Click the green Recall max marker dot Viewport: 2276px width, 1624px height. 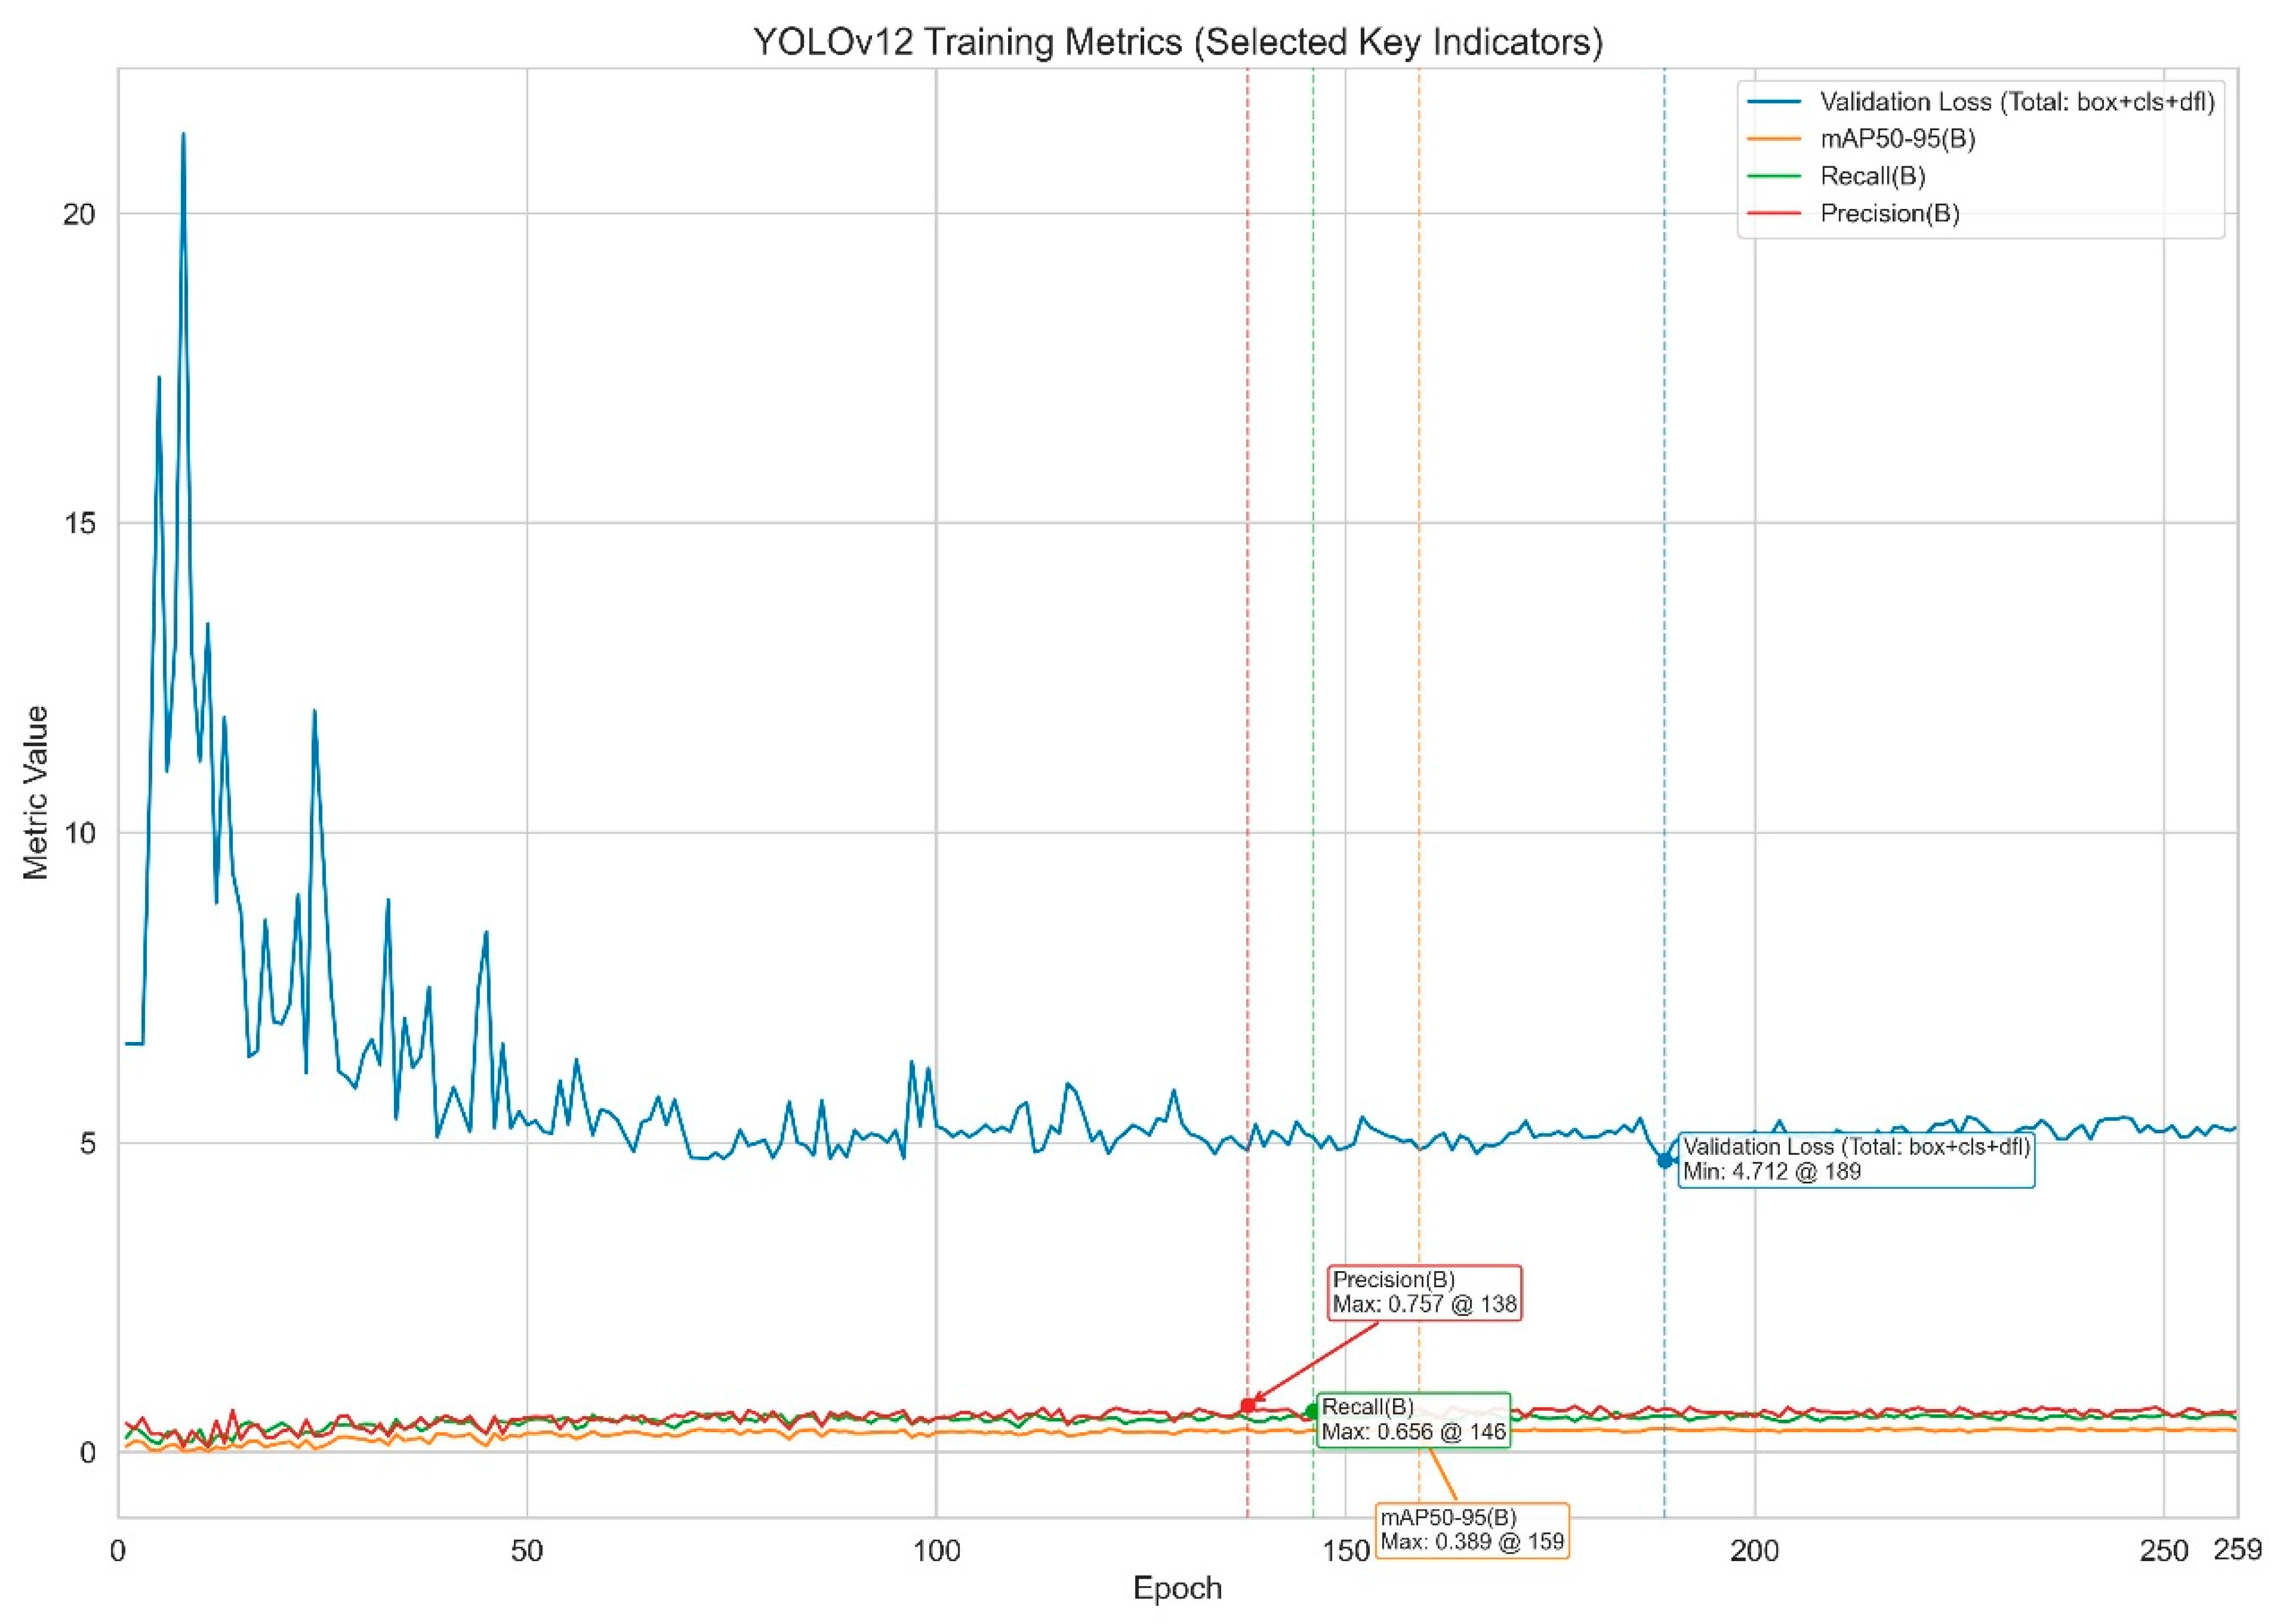[1312, 1411]
